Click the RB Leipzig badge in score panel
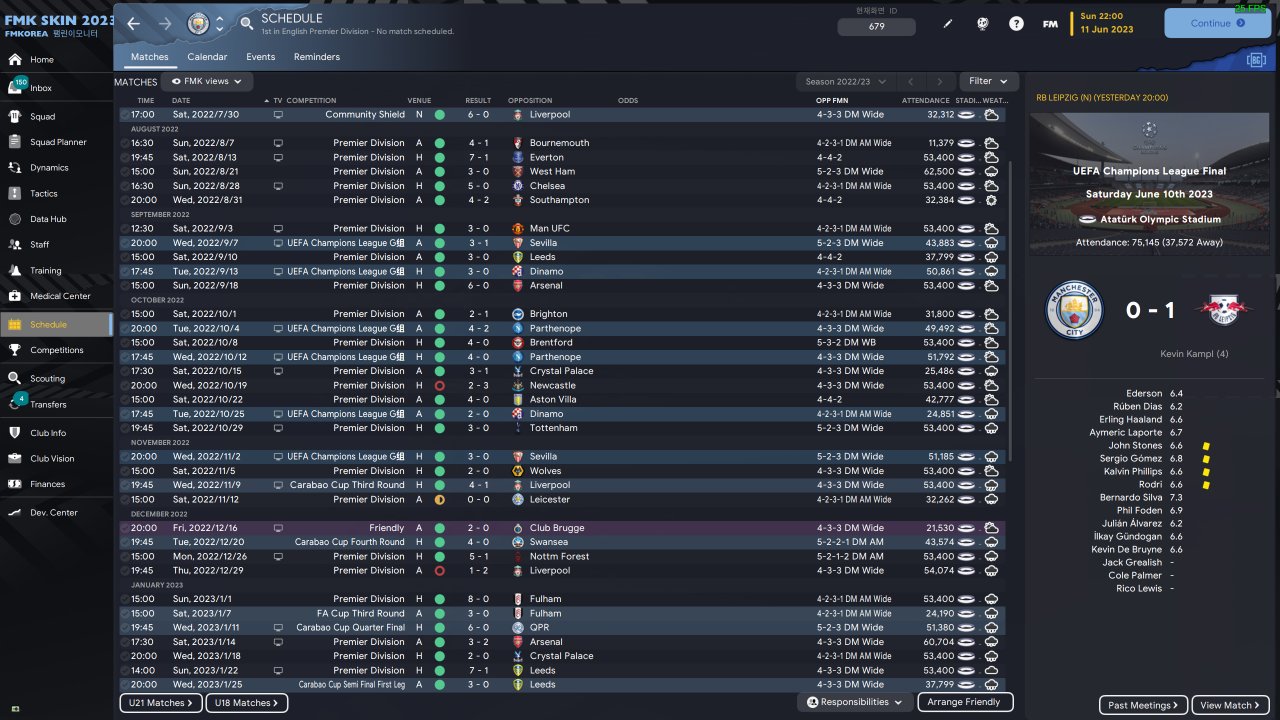 pyautogui.click(x=1223, y=310)
